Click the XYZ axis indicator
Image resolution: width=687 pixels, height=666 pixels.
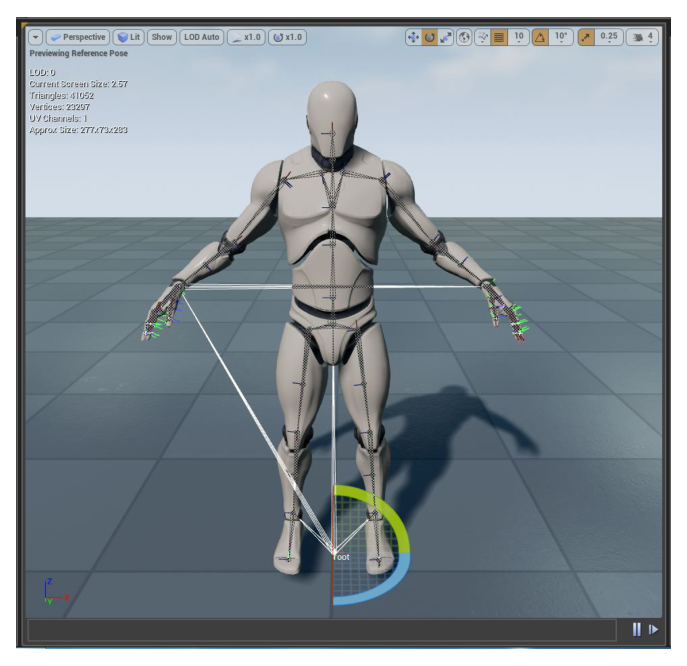[x=56, y=592]
